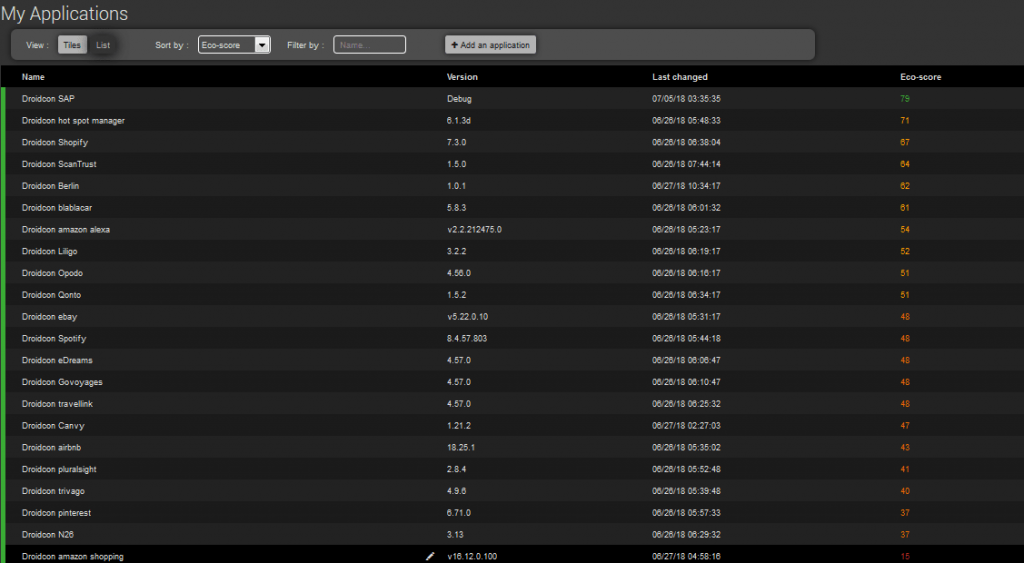Click eco-score 67 for Shopify

click(904, 142)
